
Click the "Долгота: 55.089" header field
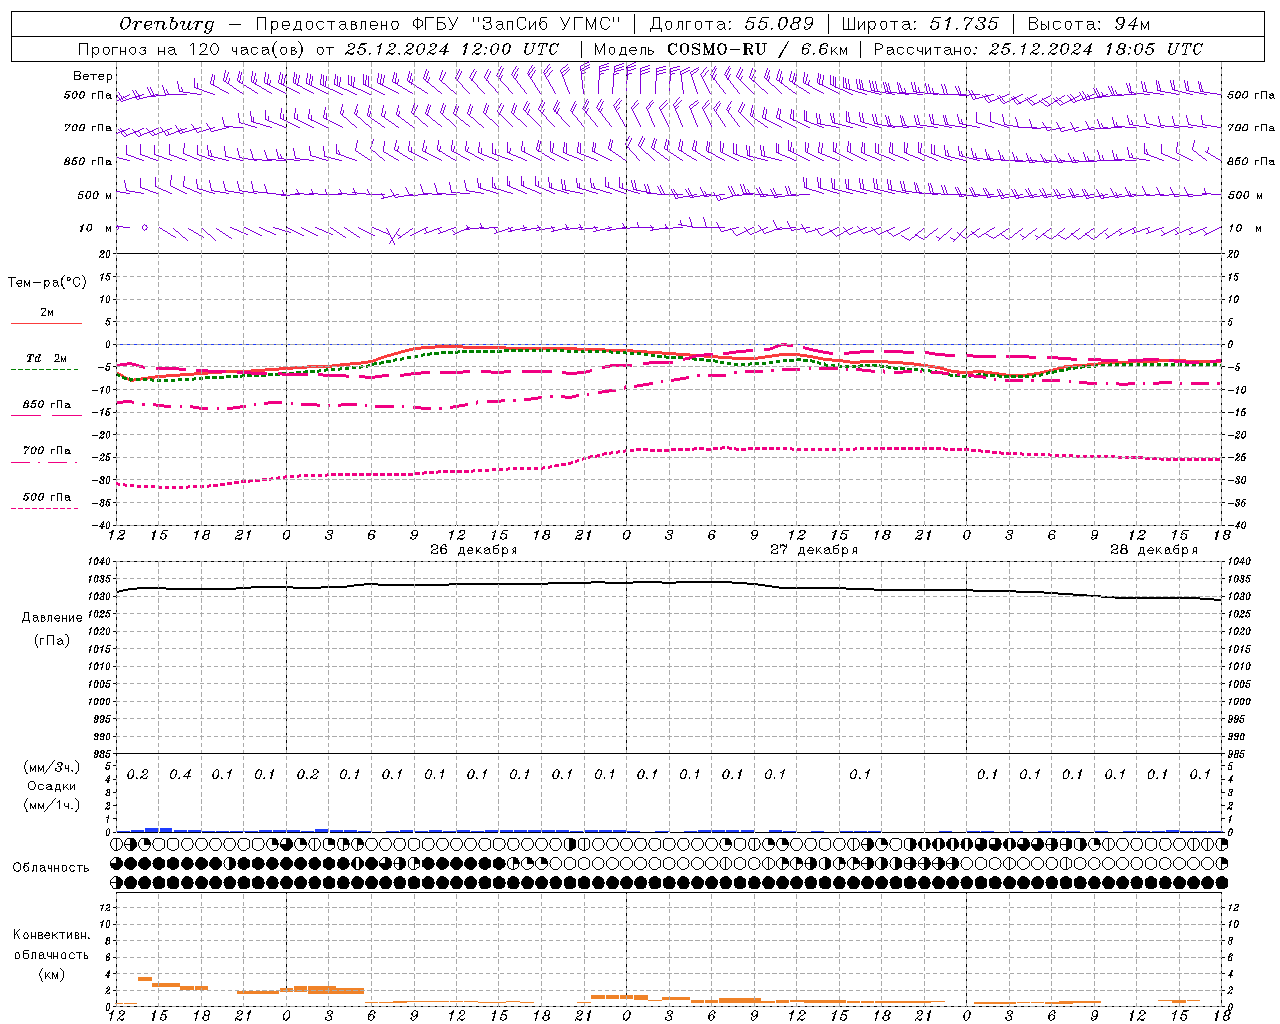point(732,24)
